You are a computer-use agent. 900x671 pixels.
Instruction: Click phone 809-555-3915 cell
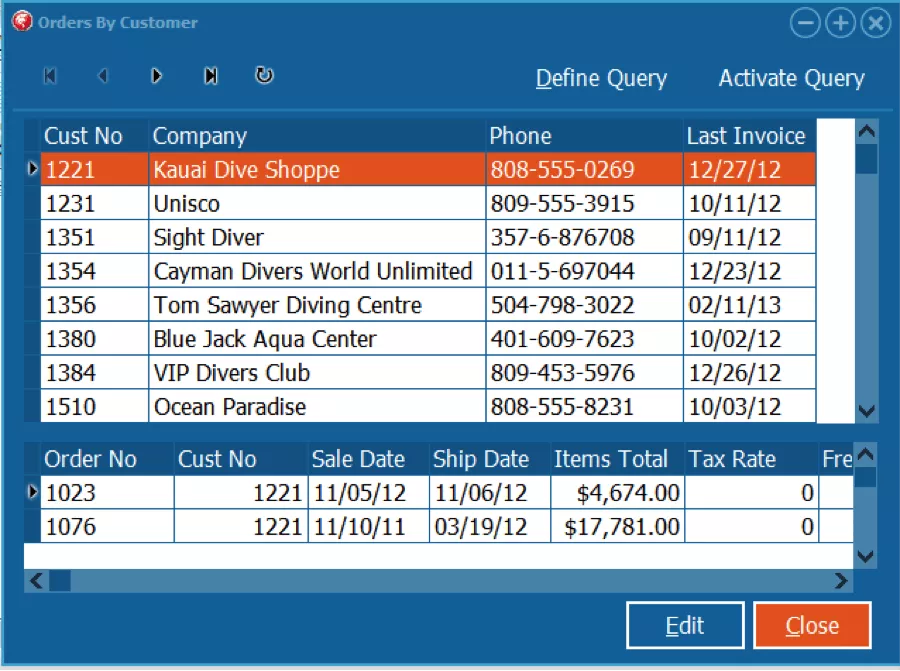pos(584,203)
